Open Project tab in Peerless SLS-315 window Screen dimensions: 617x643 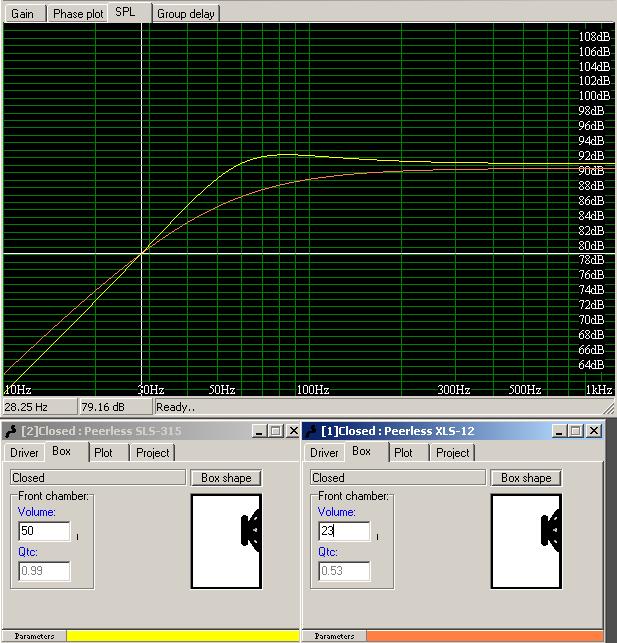pyautogui.click(x=153, y=453)
